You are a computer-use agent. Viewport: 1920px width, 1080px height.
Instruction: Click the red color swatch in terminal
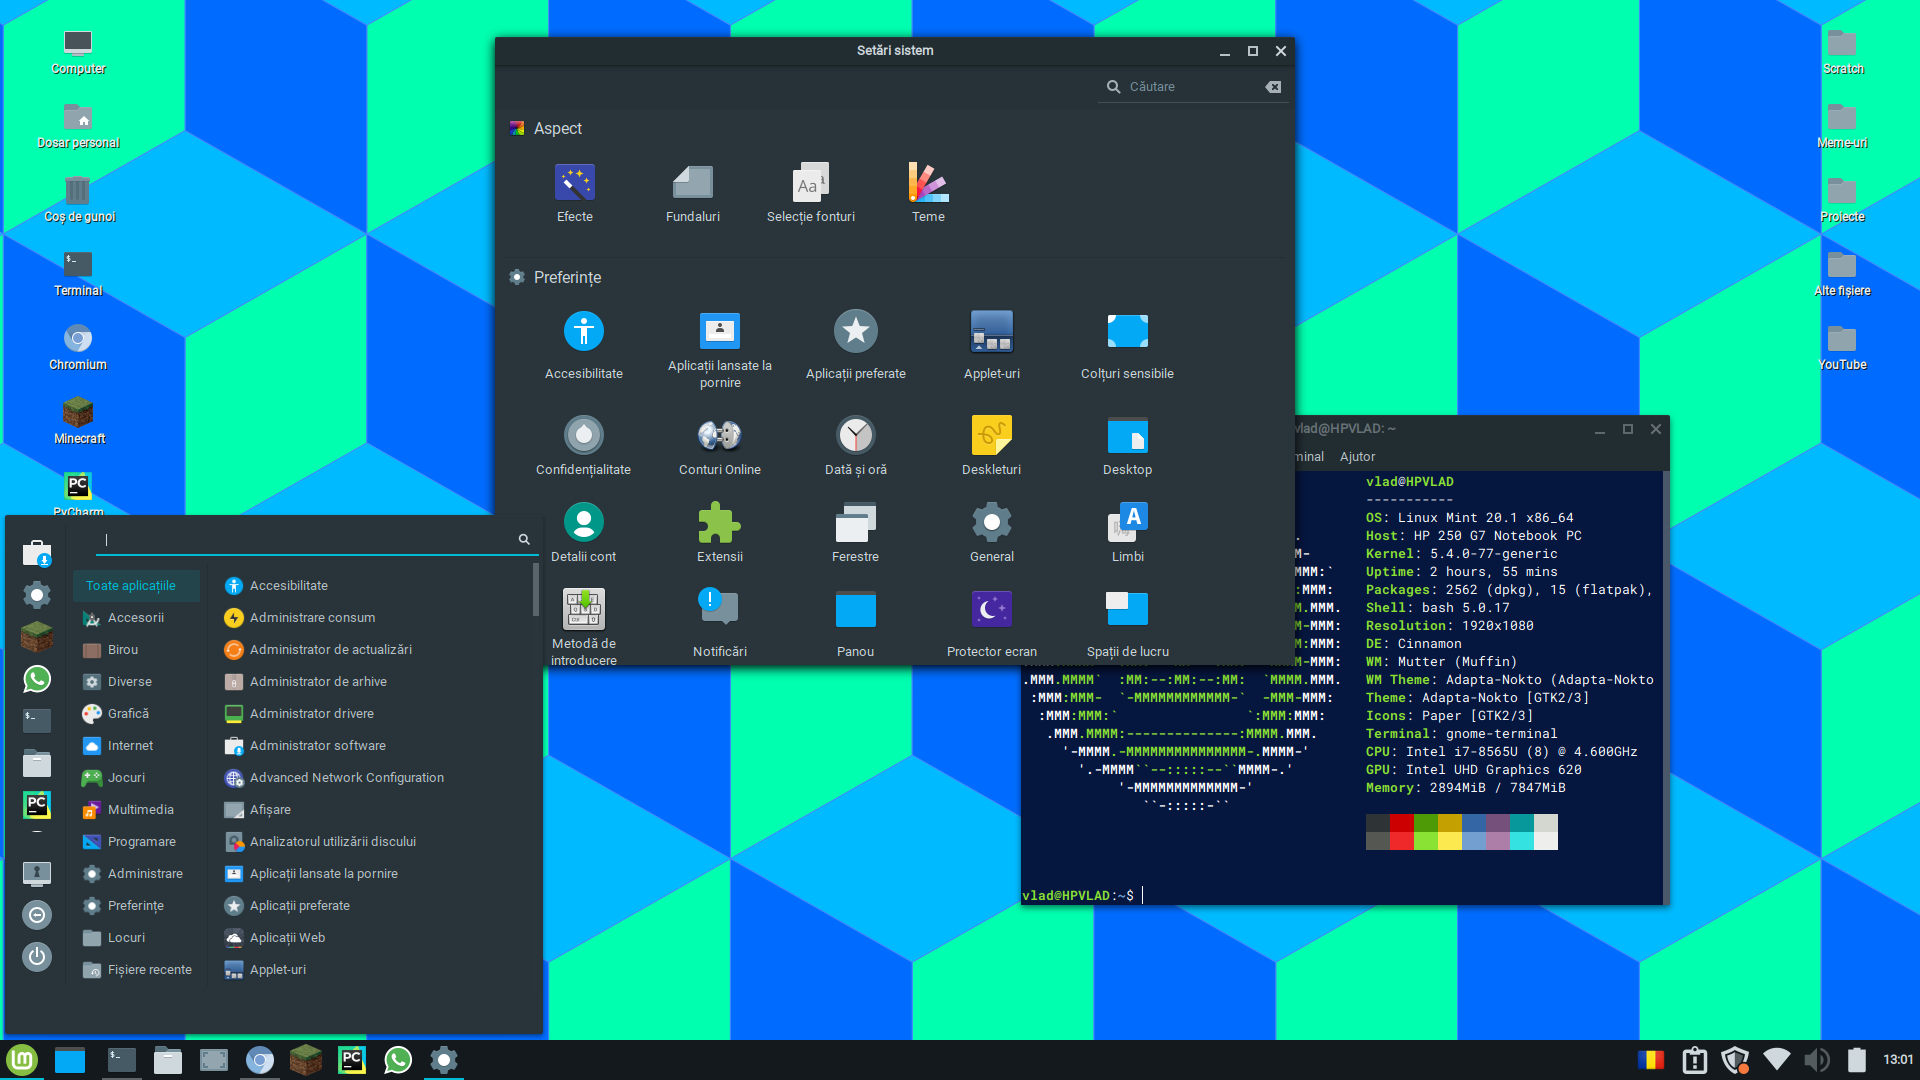coord(1401,824)
